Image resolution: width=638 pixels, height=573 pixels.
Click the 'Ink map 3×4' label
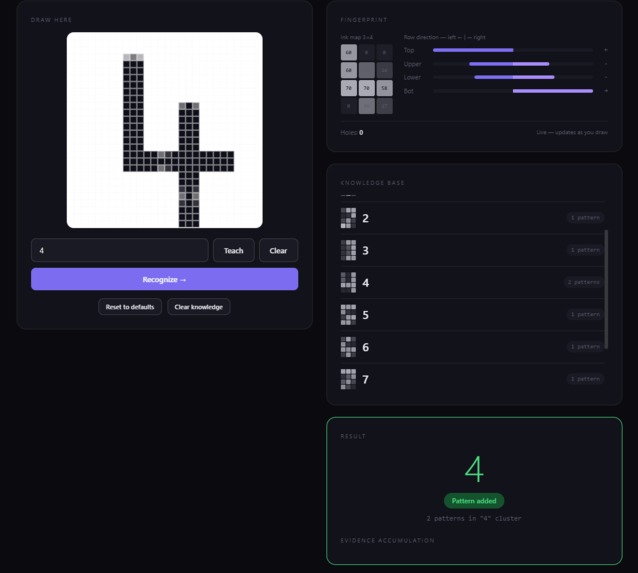coord(356,37)
